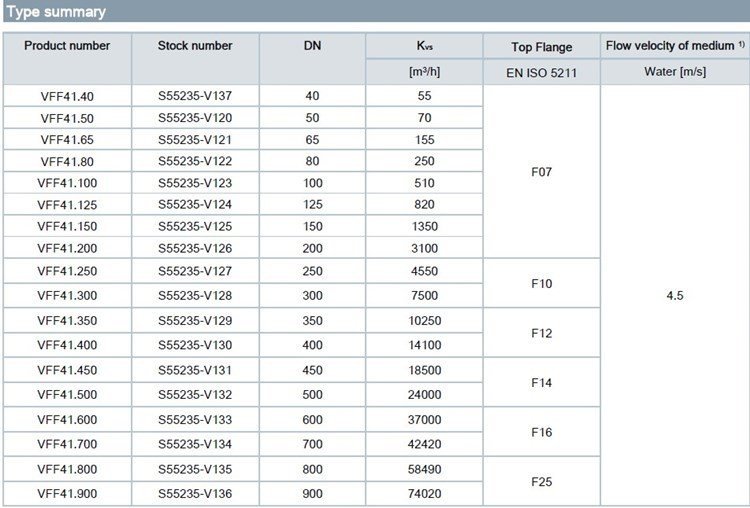Select product number VFF41.350

click(67, 320)
